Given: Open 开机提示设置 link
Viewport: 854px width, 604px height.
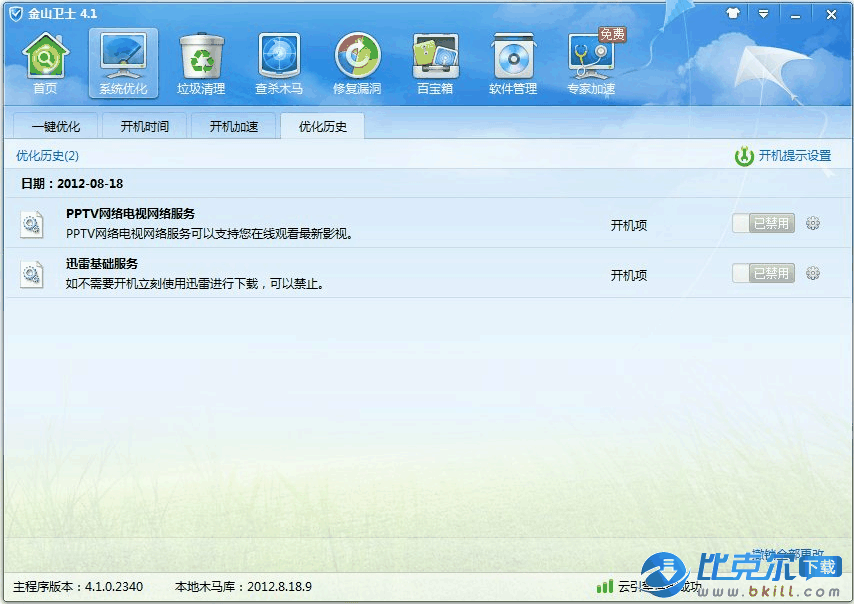Looking at the screenshot, I should click(795, 156).
